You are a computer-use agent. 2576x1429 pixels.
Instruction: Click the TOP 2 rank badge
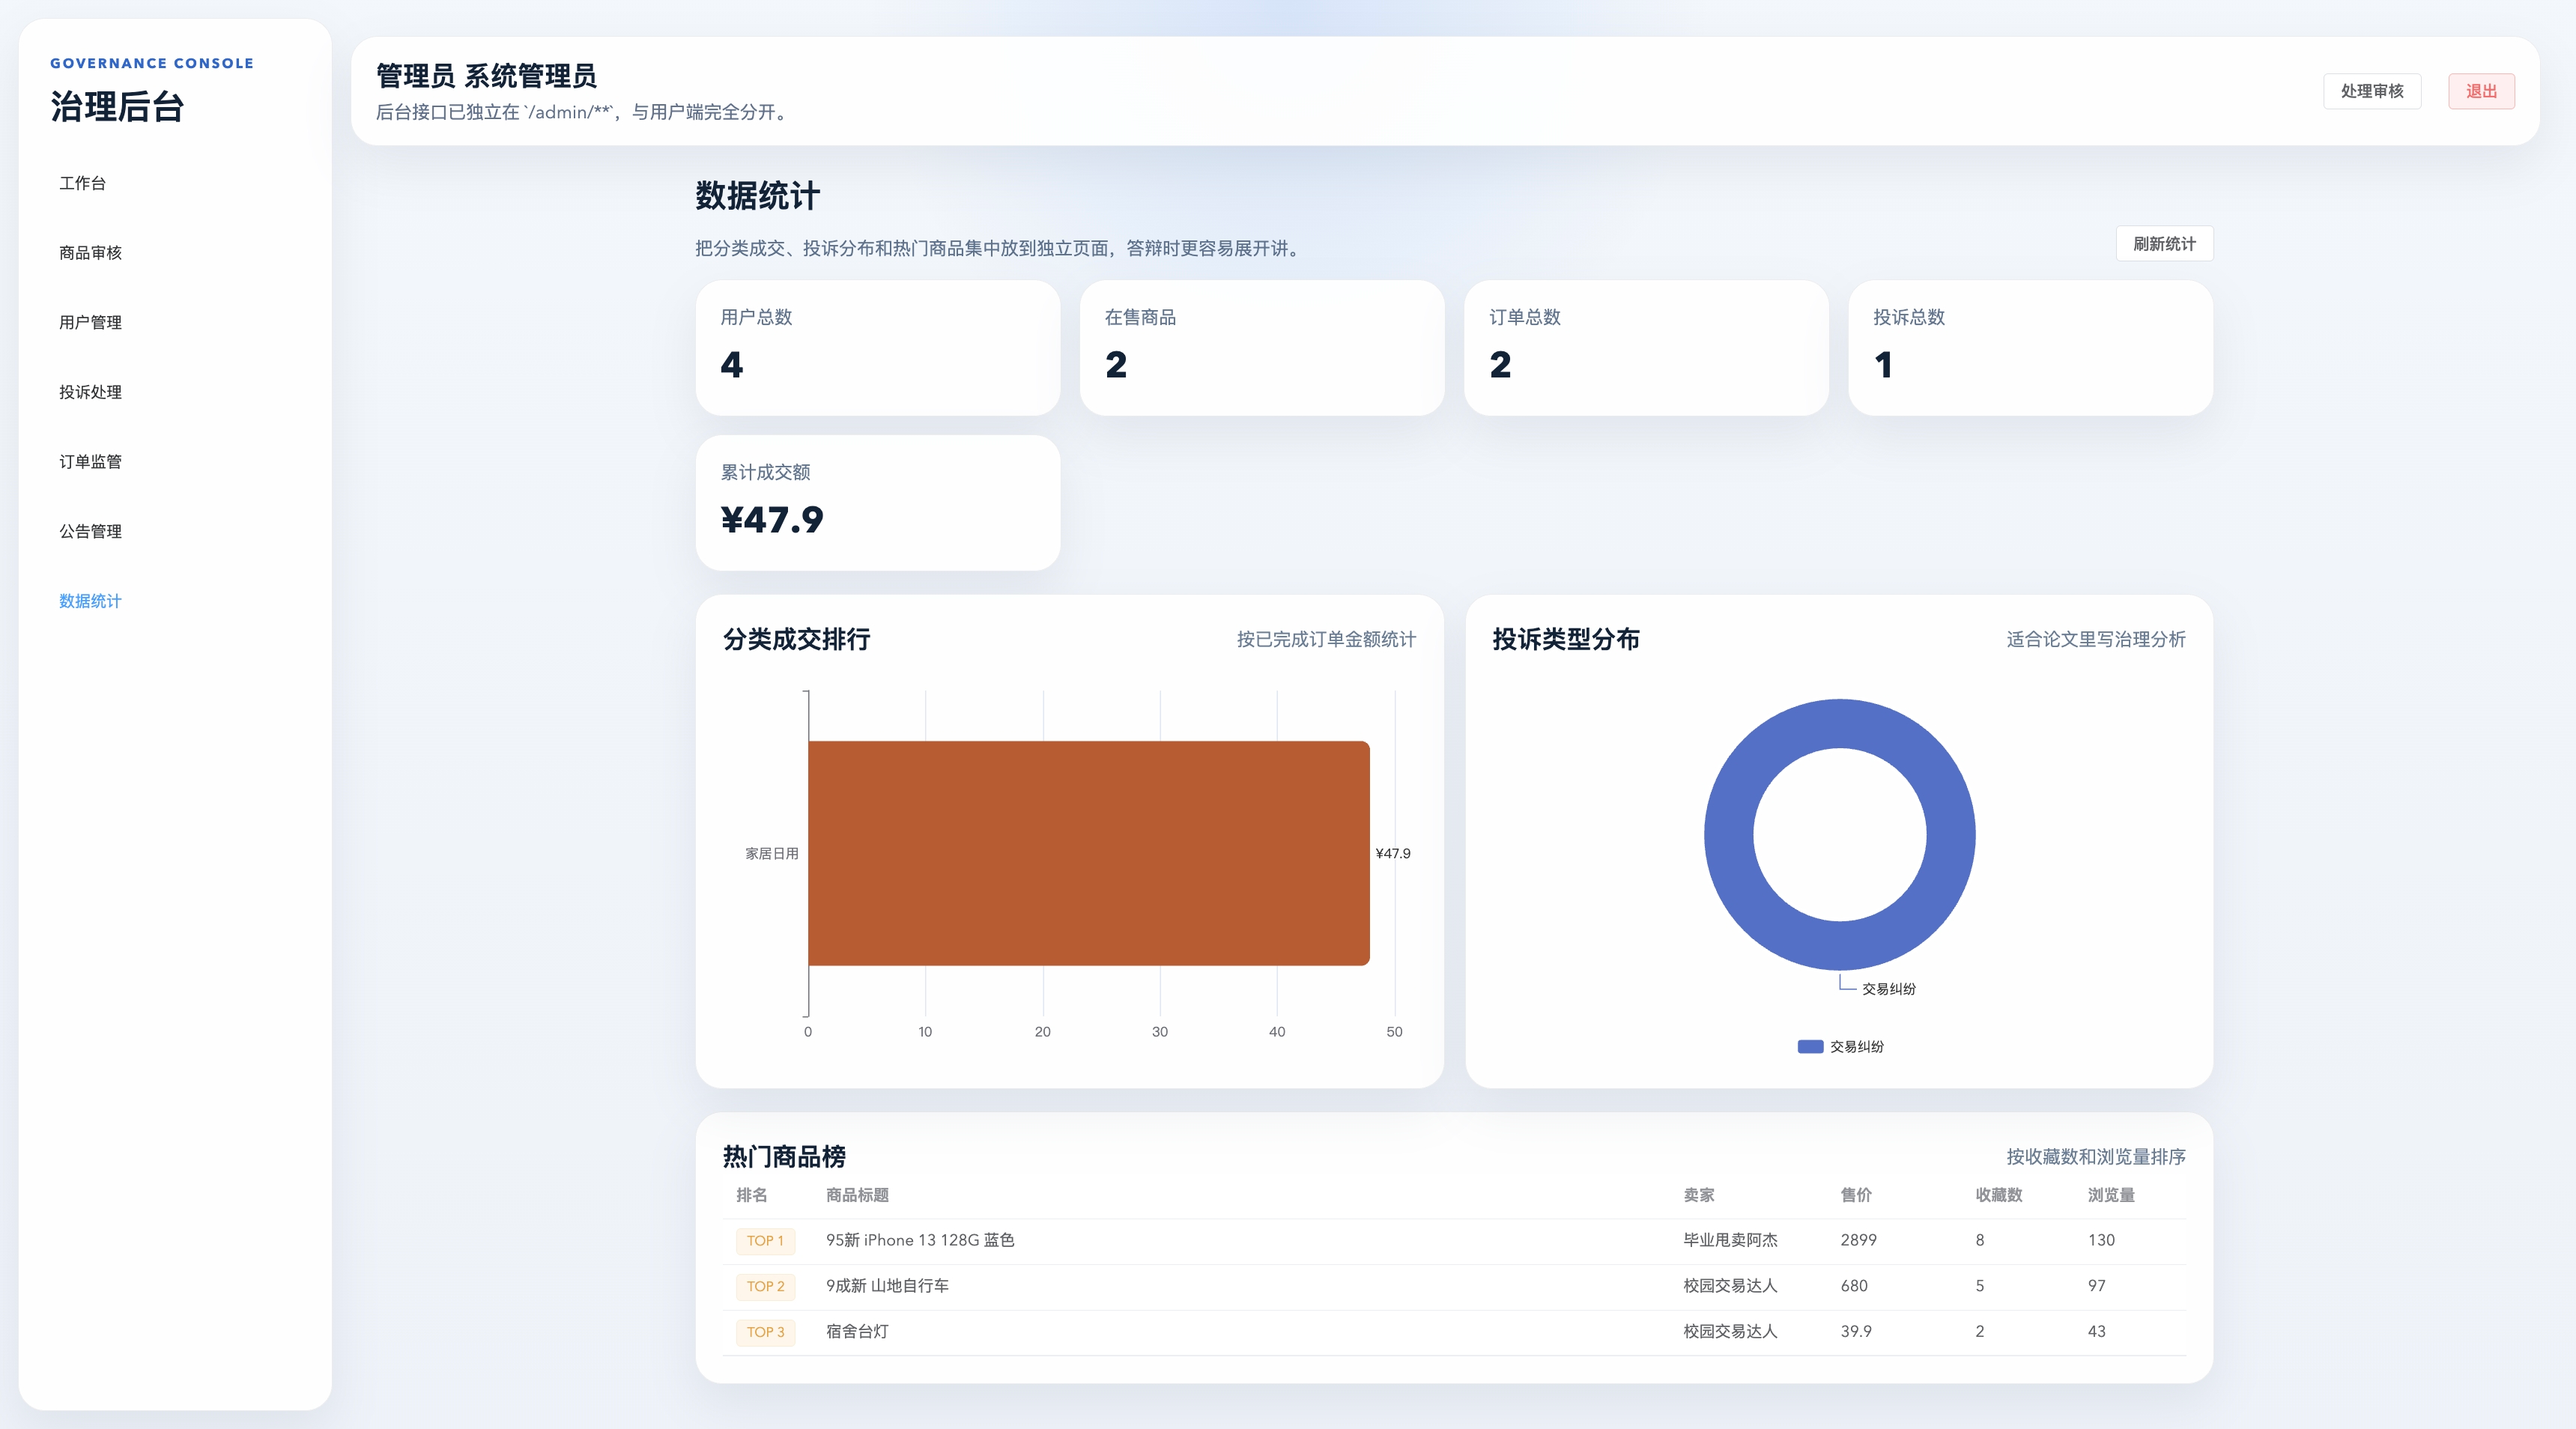tap(765, 1286)
